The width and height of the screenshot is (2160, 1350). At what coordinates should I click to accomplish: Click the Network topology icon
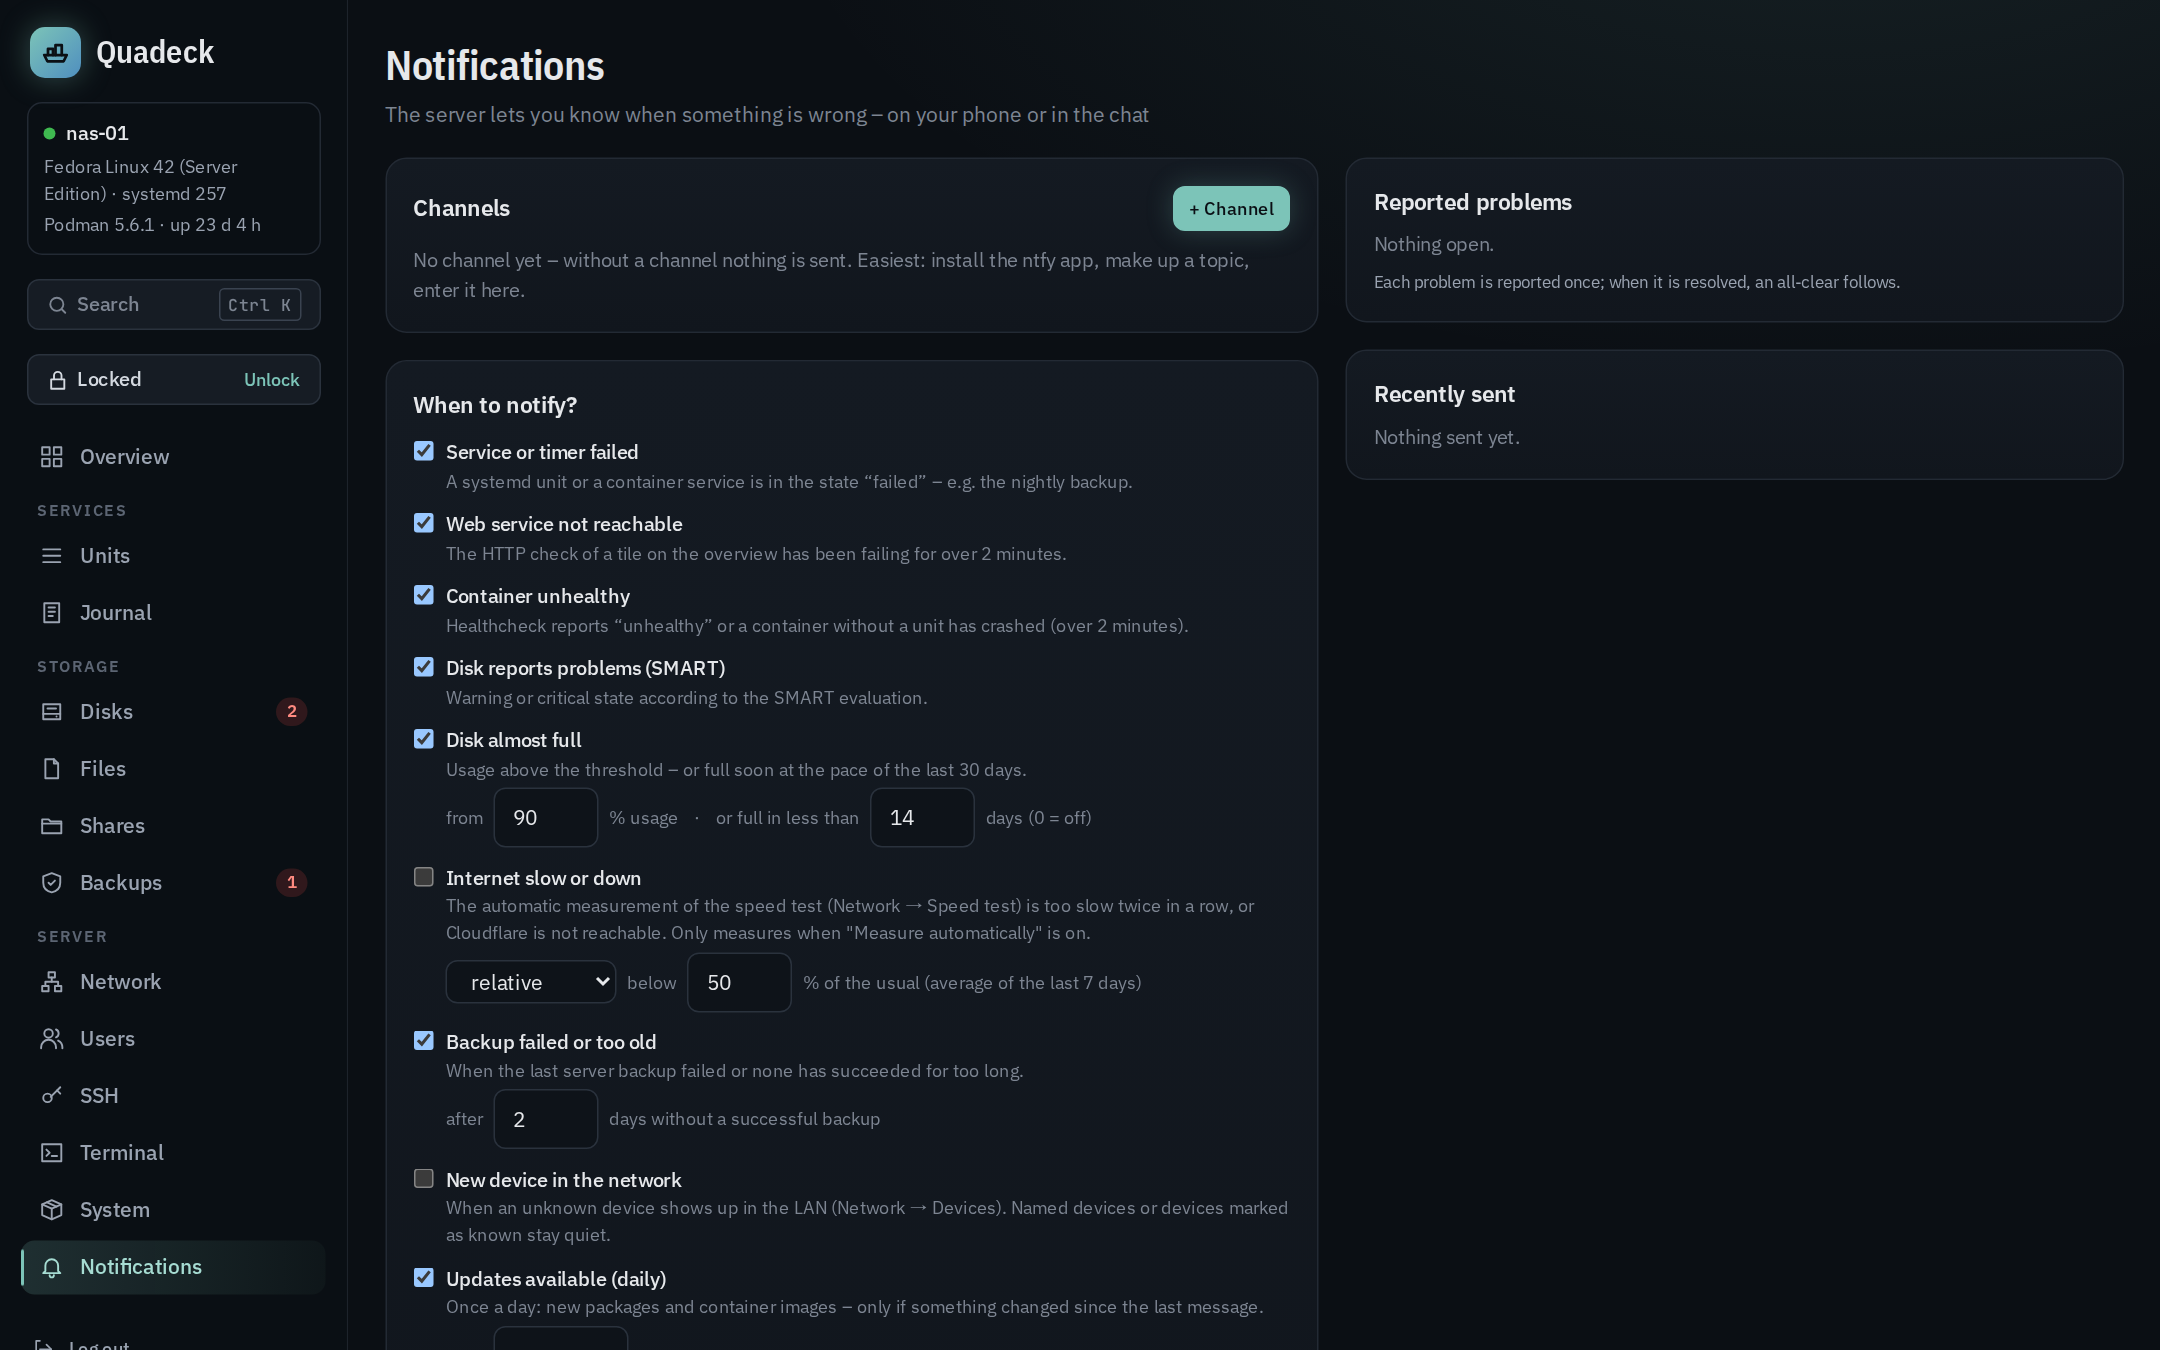(x=52, y=982)
